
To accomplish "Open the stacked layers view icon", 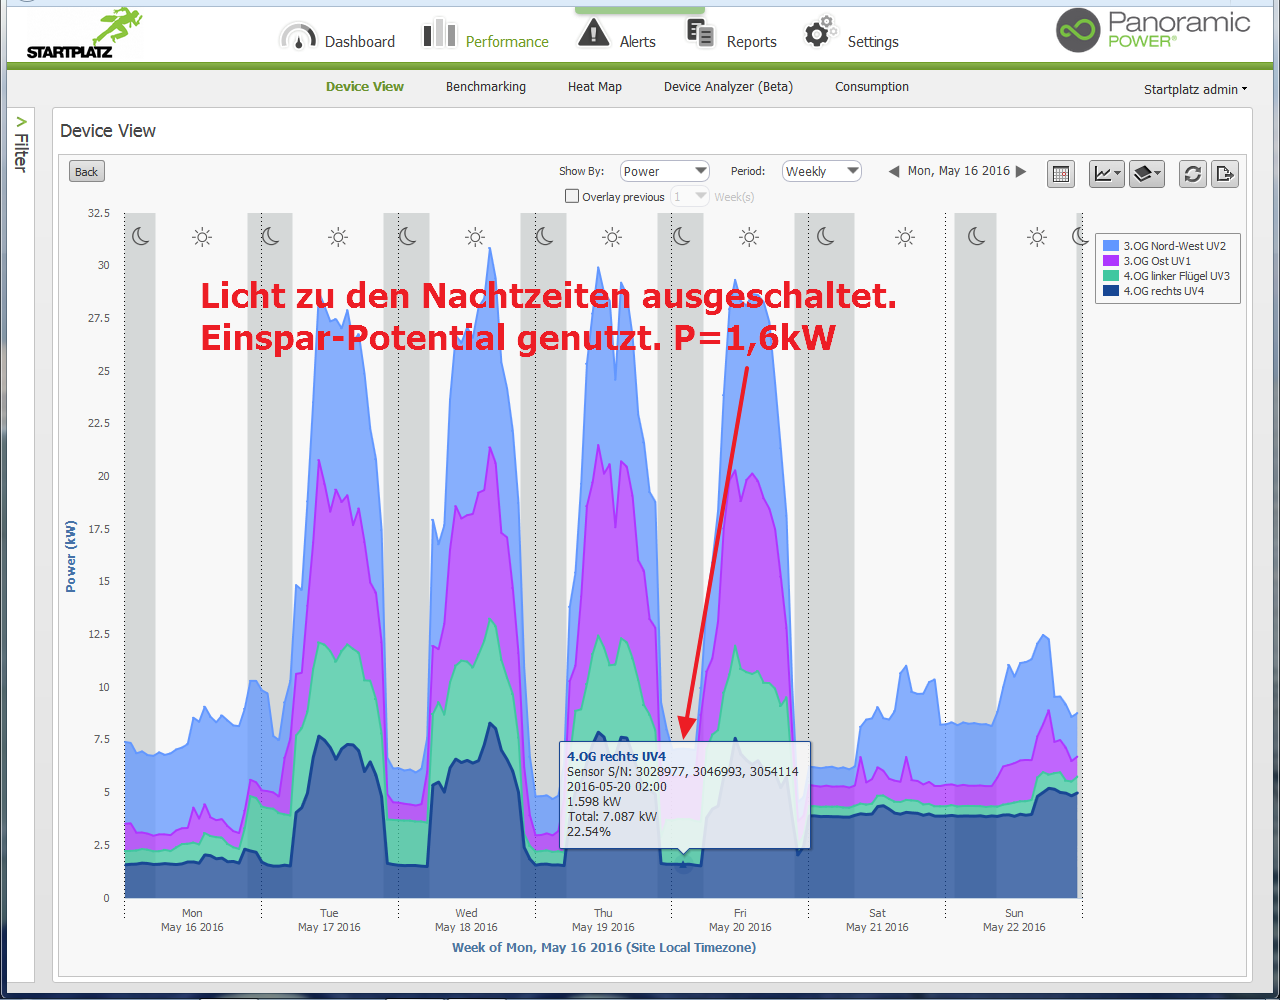I will (x=1146, y=174).
